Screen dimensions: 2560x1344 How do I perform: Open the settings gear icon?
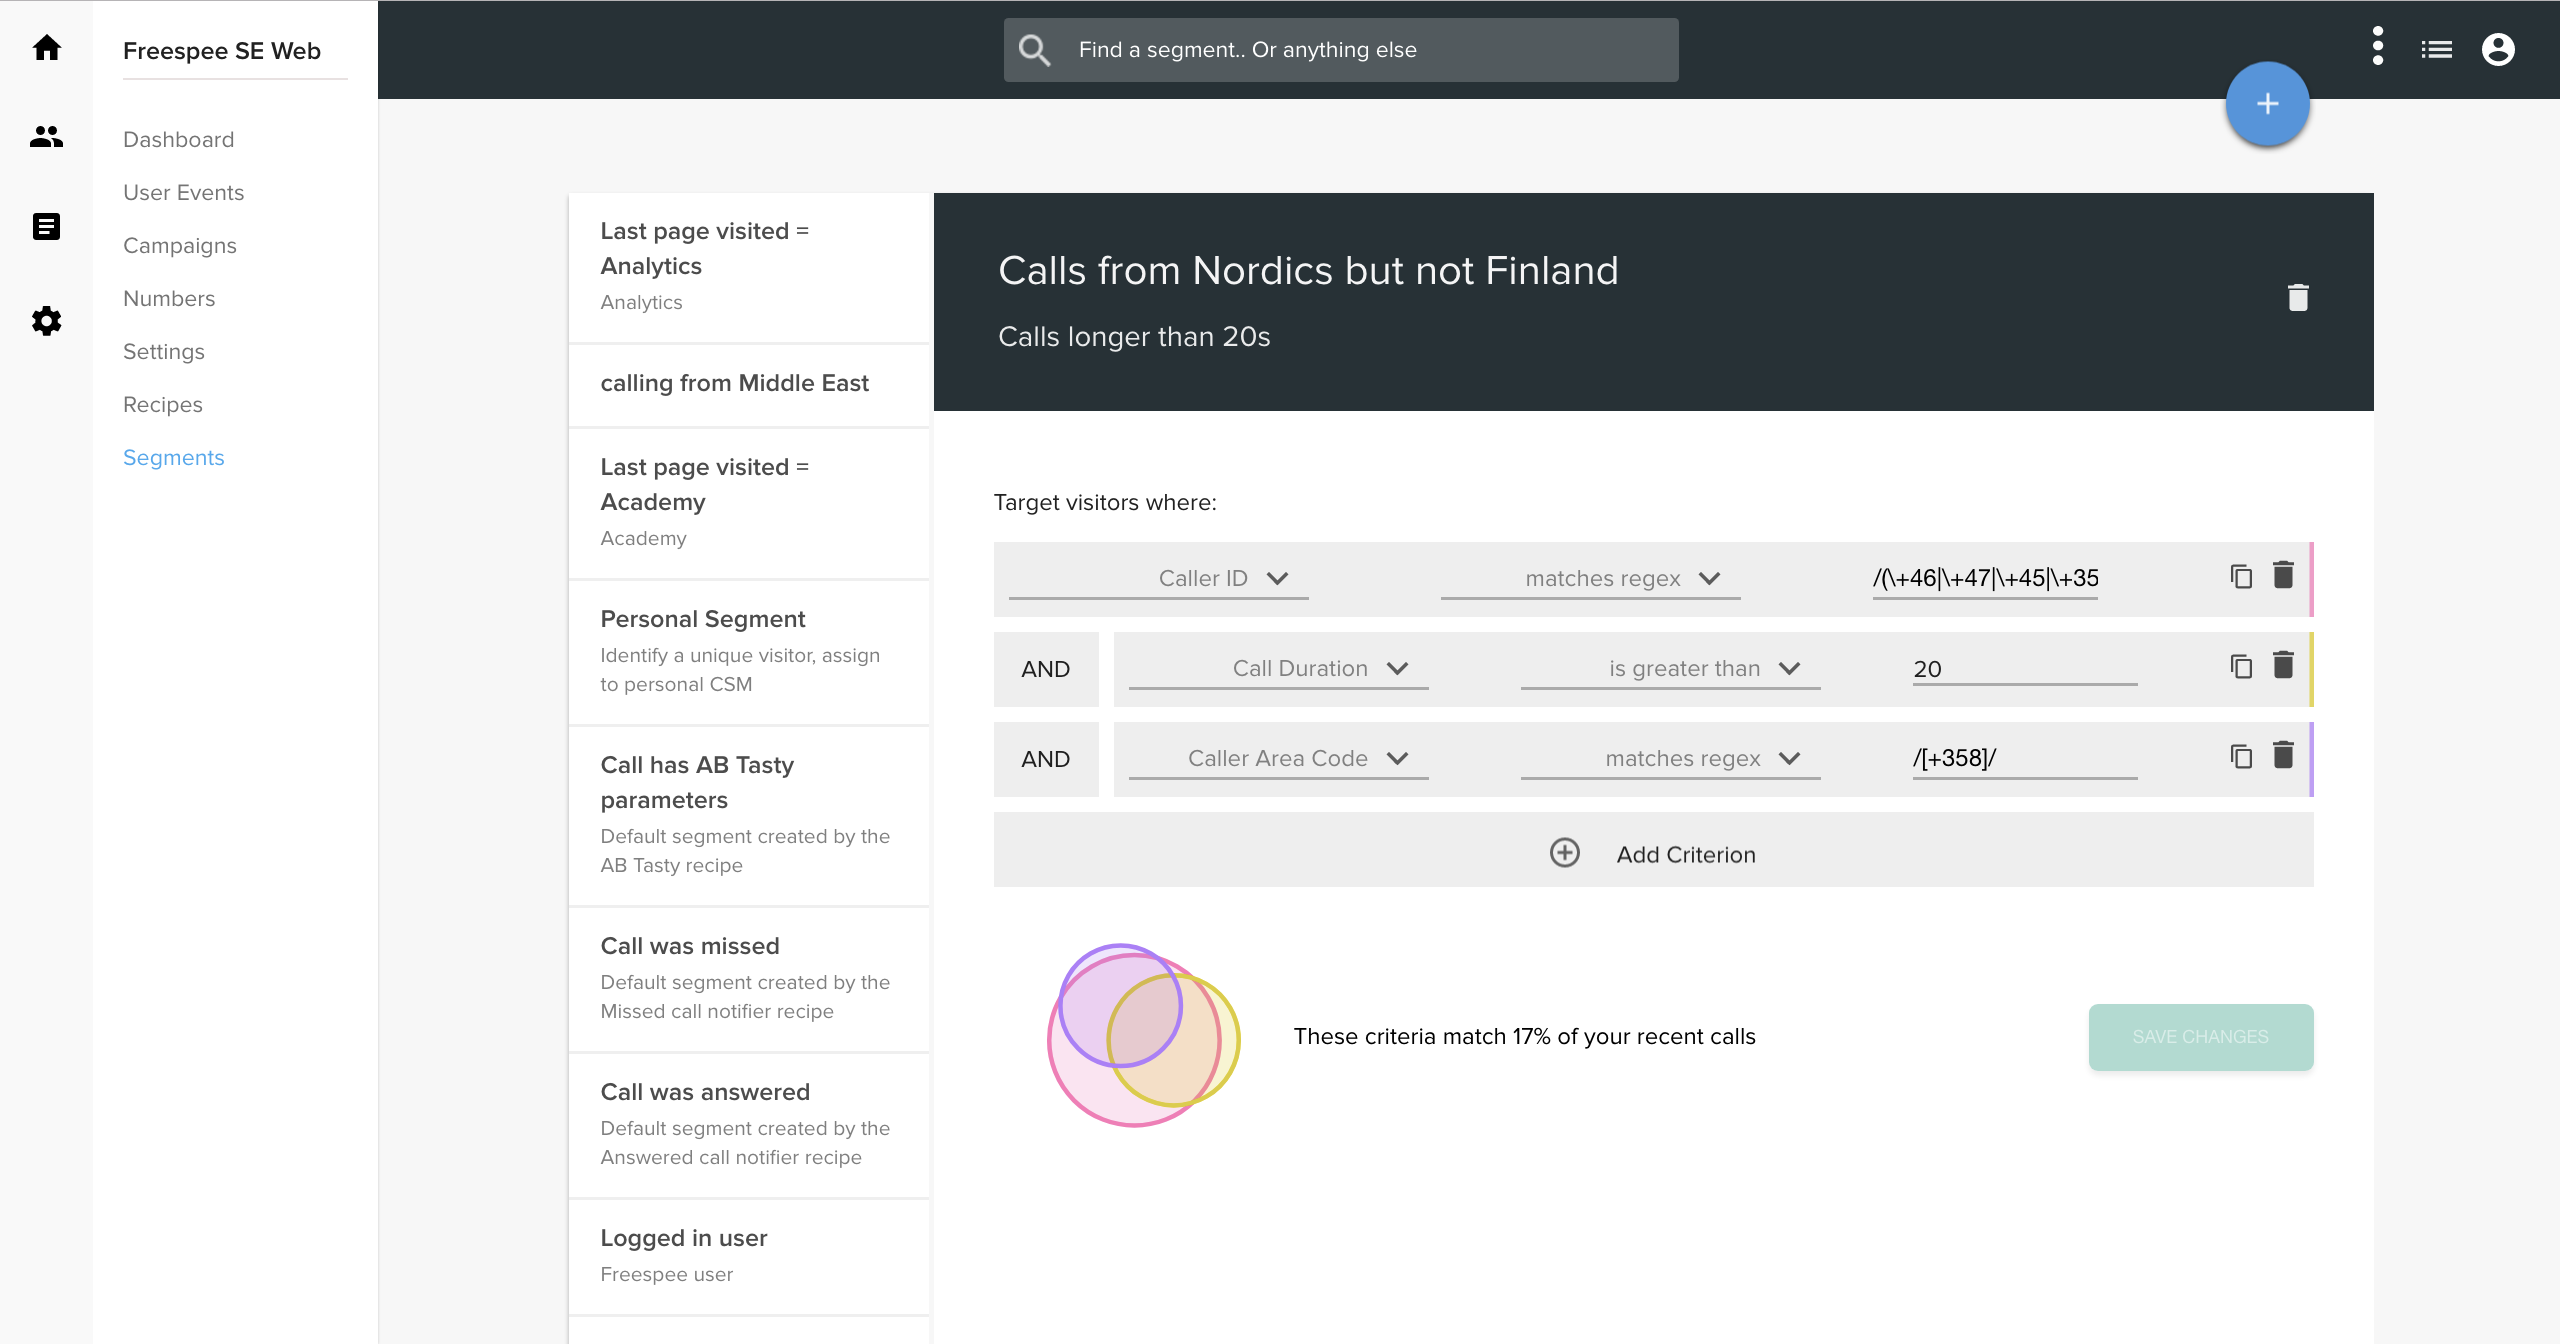(46, 321)
